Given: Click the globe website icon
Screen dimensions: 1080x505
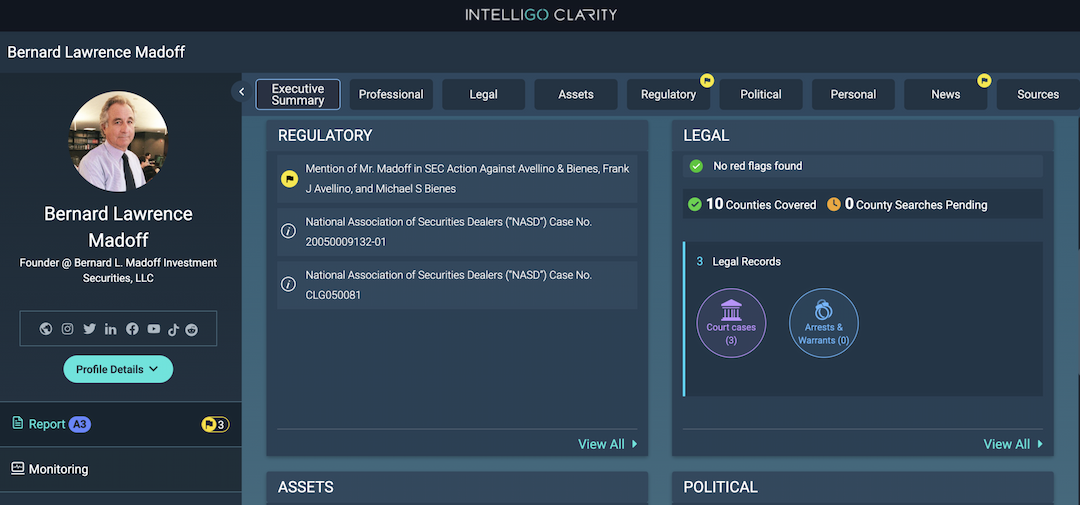Looking at the screenshot, I should (46, 329).
